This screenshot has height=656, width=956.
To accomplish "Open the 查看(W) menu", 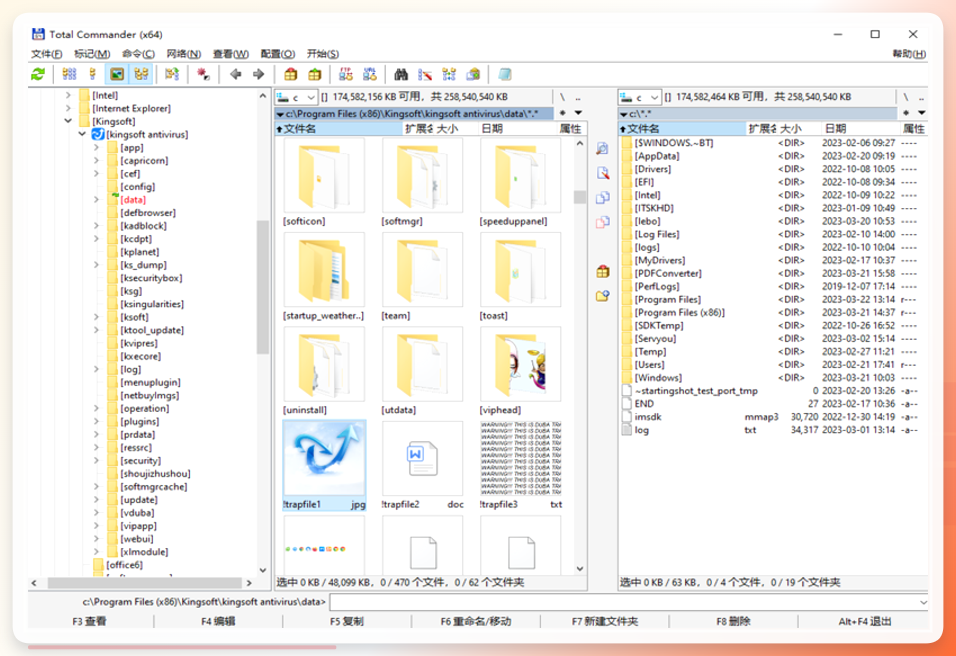I will point(230,54).
